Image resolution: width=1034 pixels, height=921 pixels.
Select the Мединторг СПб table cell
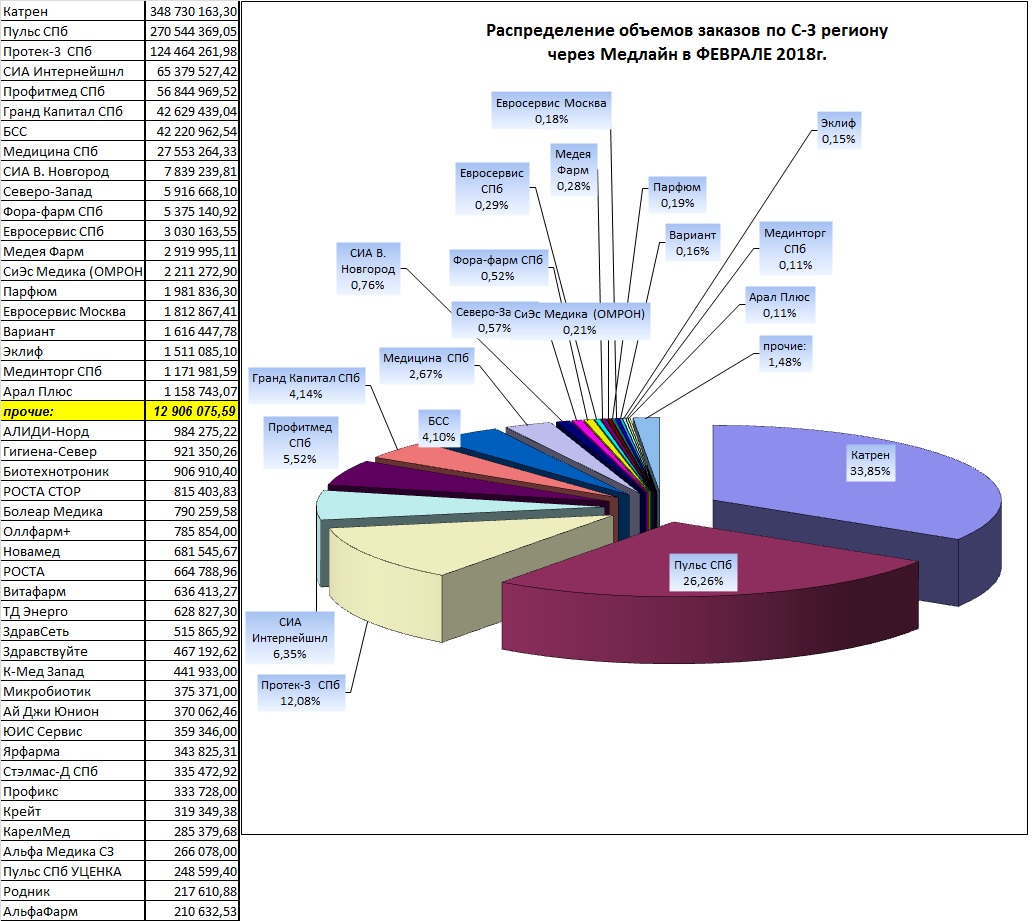click(72, 371)
